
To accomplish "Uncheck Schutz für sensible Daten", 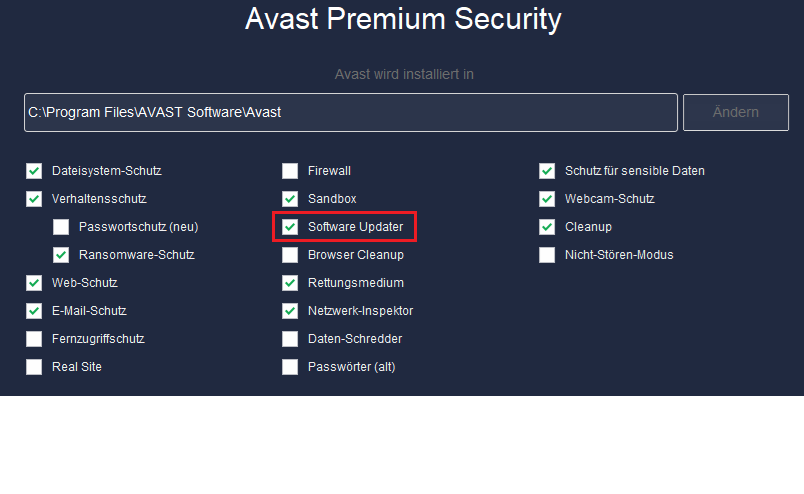I will pyautogui.click(x=547, y=171).
